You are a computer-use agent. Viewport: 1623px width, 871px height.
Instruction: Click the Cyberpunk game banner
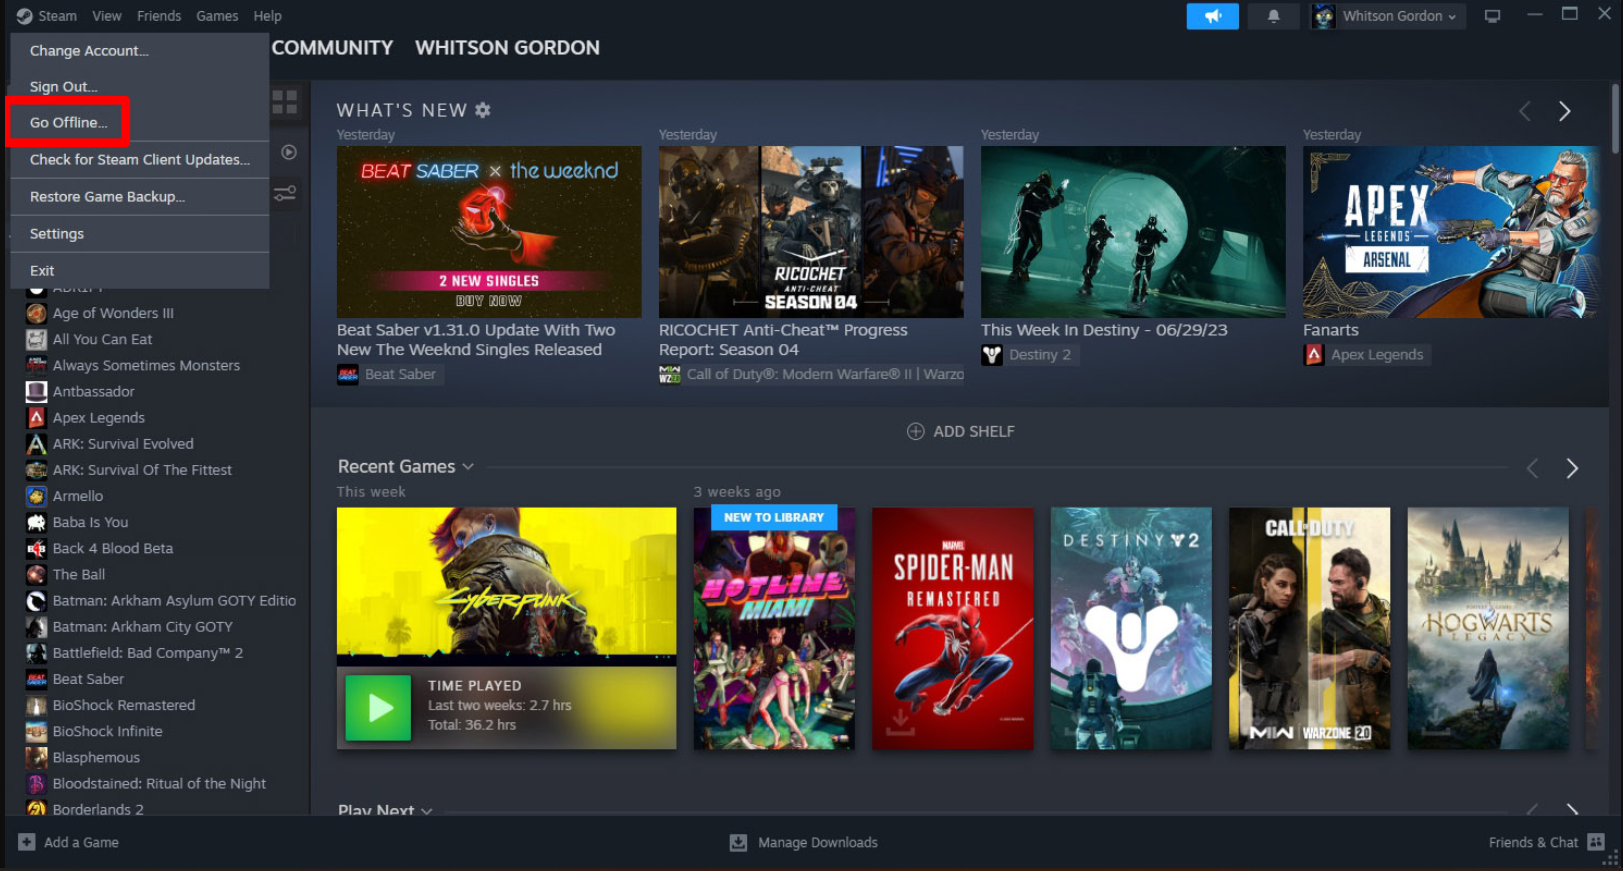point(506,586)
